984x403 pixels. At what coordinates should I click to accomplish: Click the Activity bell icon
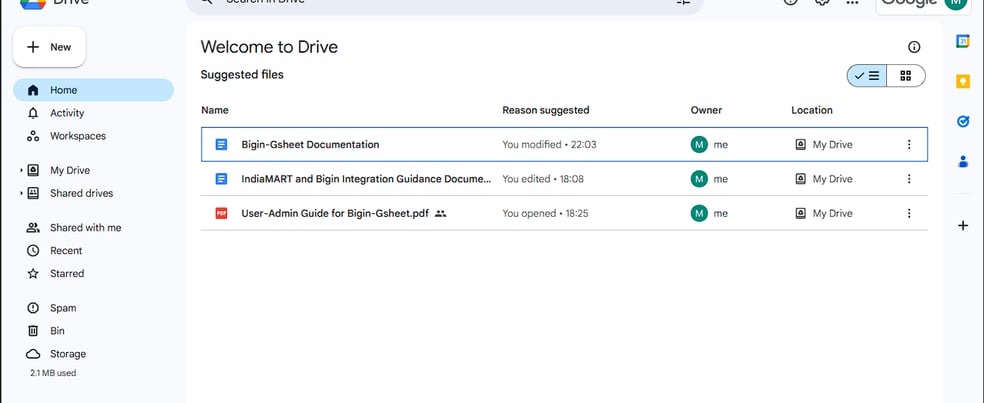pos(33,113)
